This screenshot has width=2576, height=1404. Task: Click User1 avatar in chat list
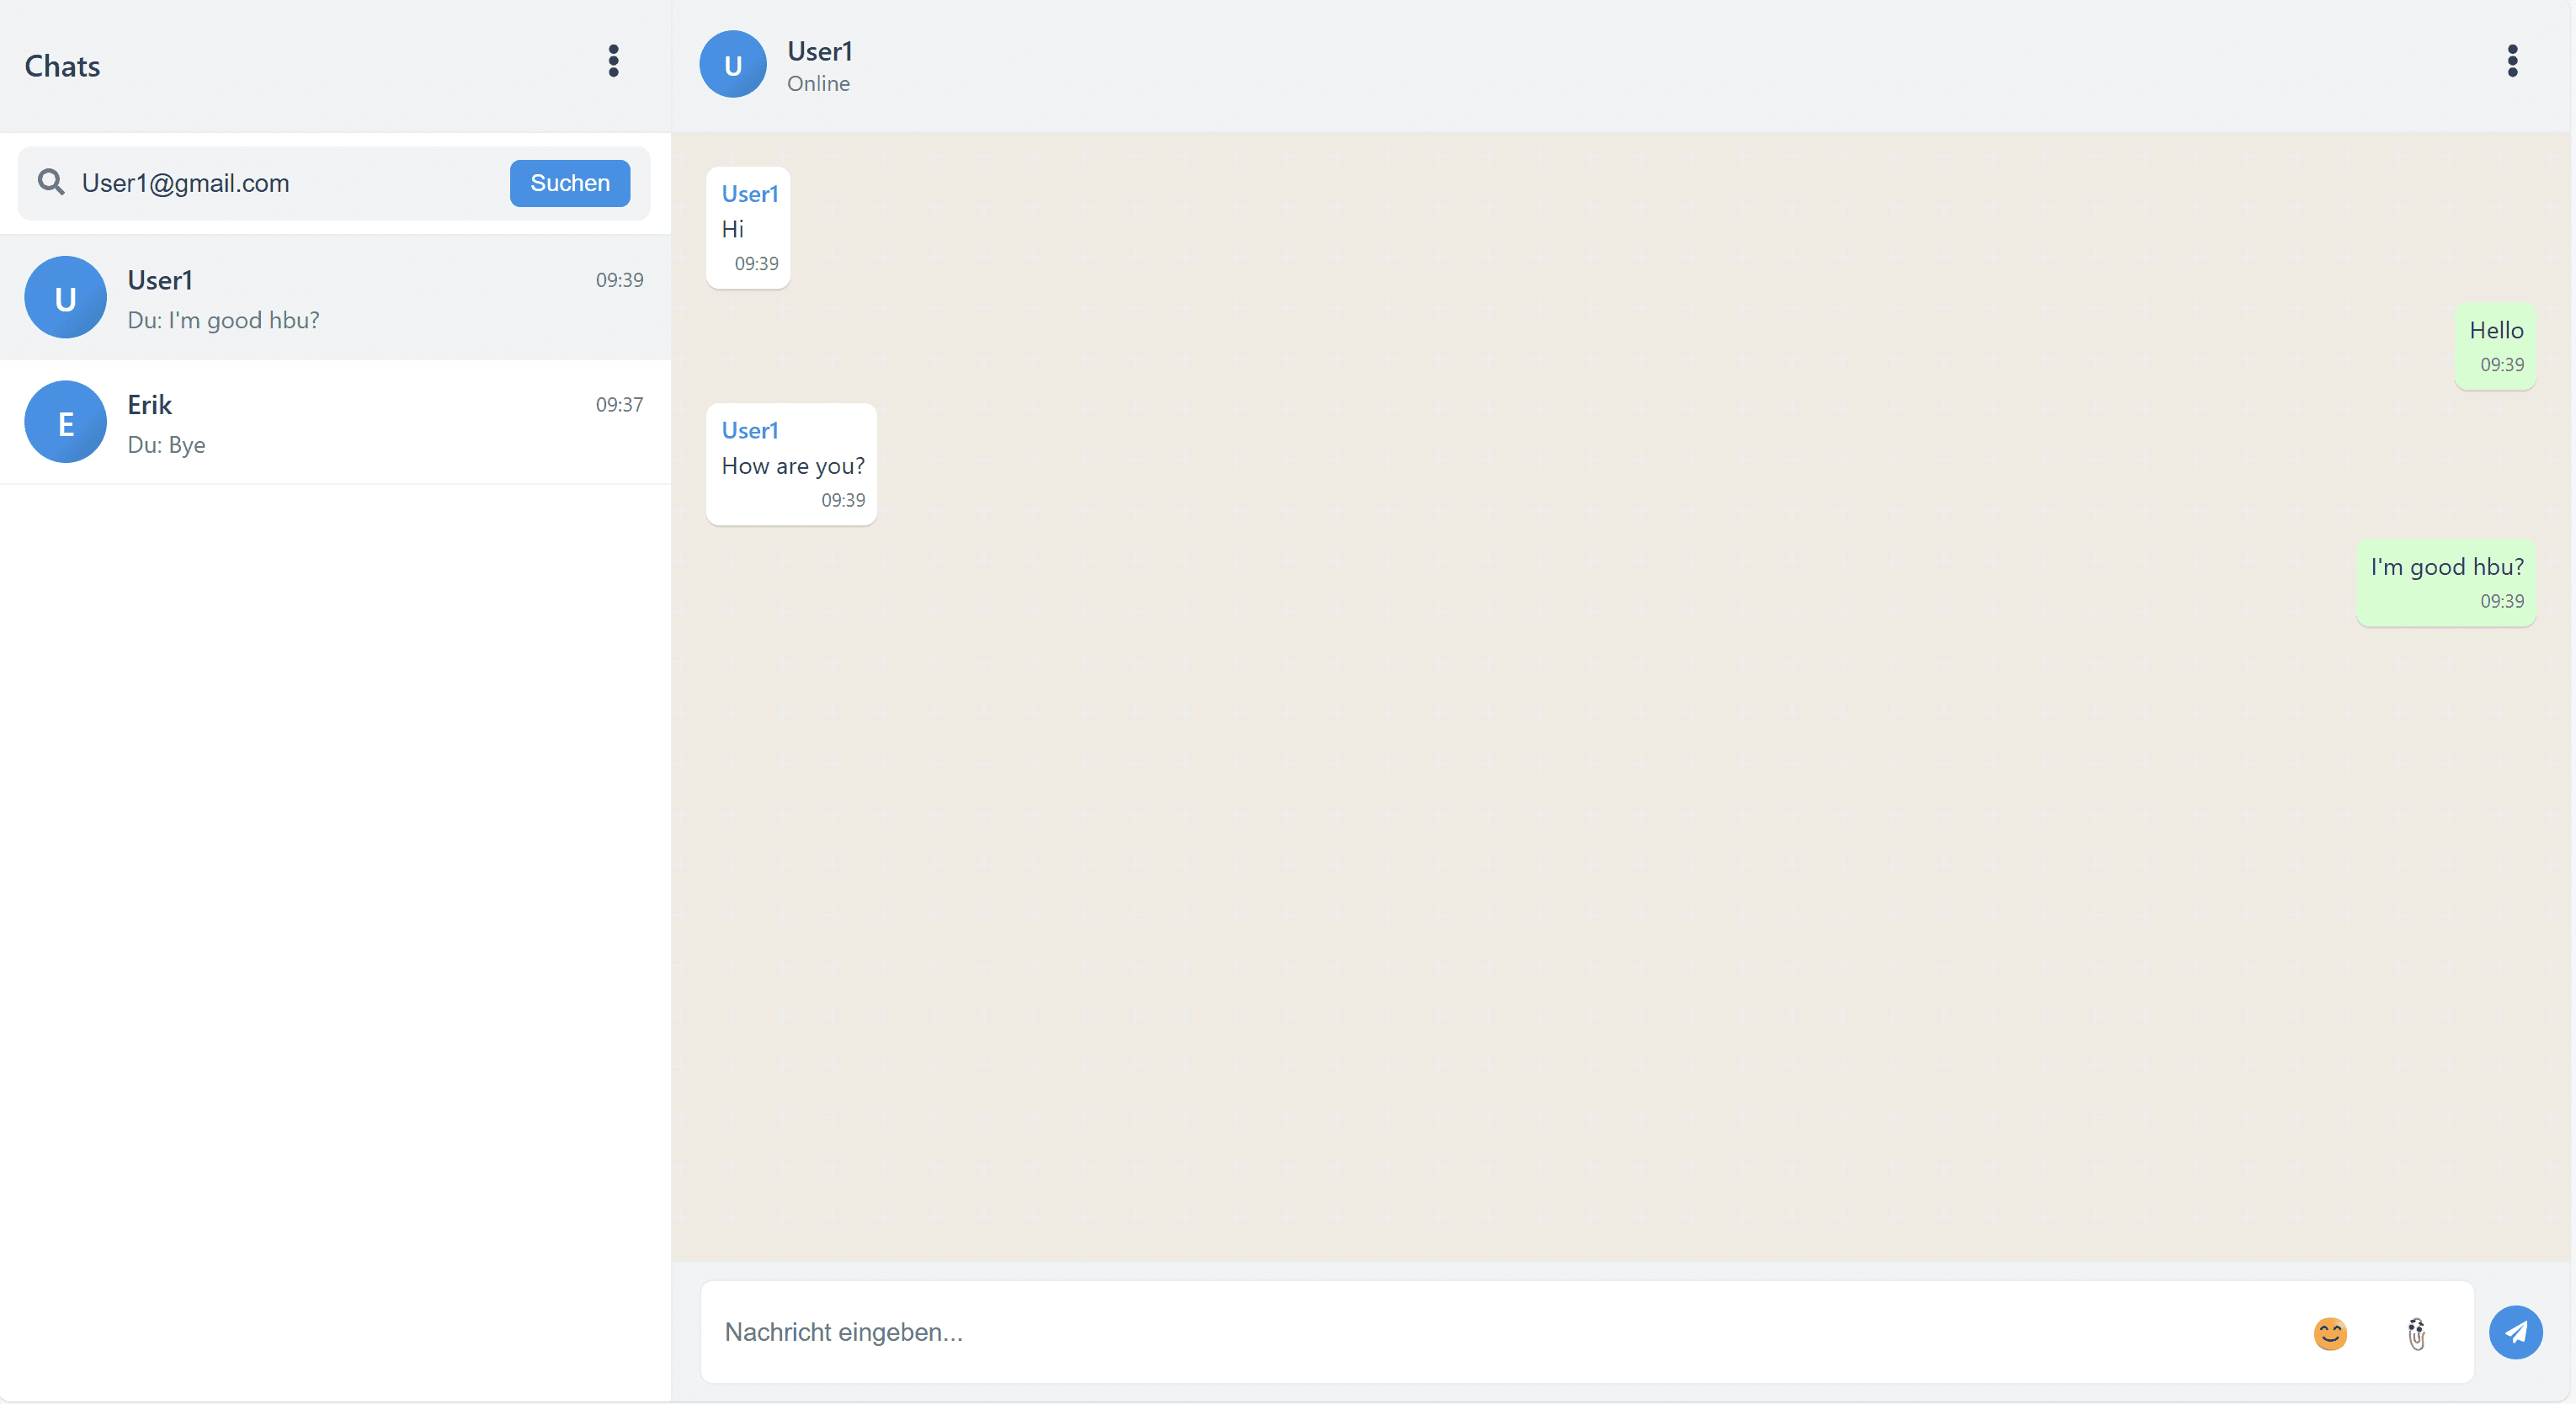(65, 297)
